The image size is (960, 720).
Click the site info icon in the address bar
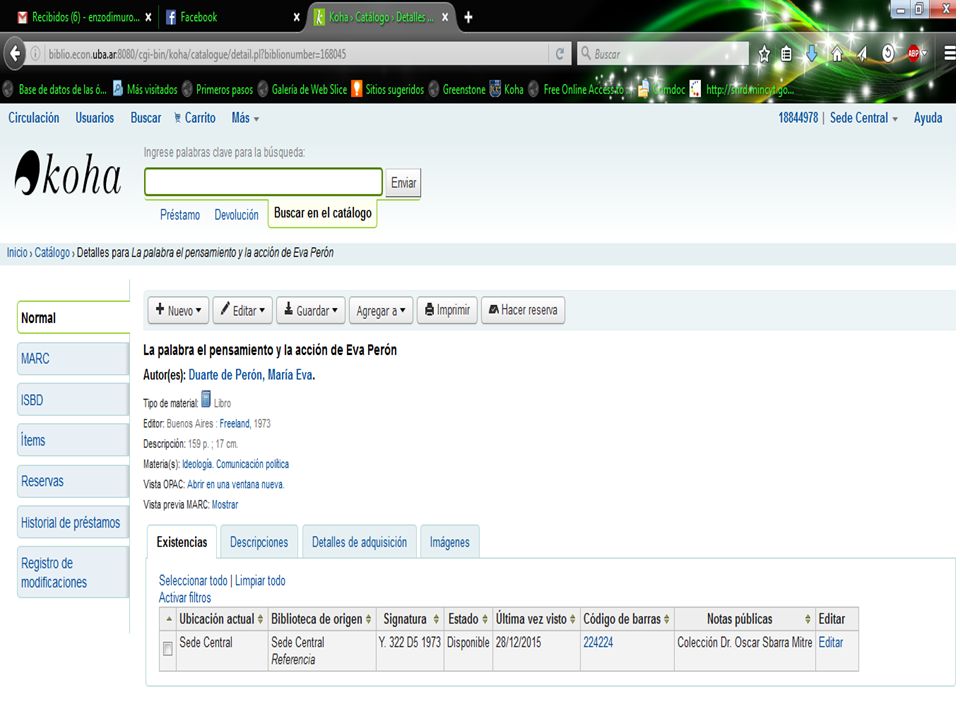pyautogui.click(x=36, y=54)
